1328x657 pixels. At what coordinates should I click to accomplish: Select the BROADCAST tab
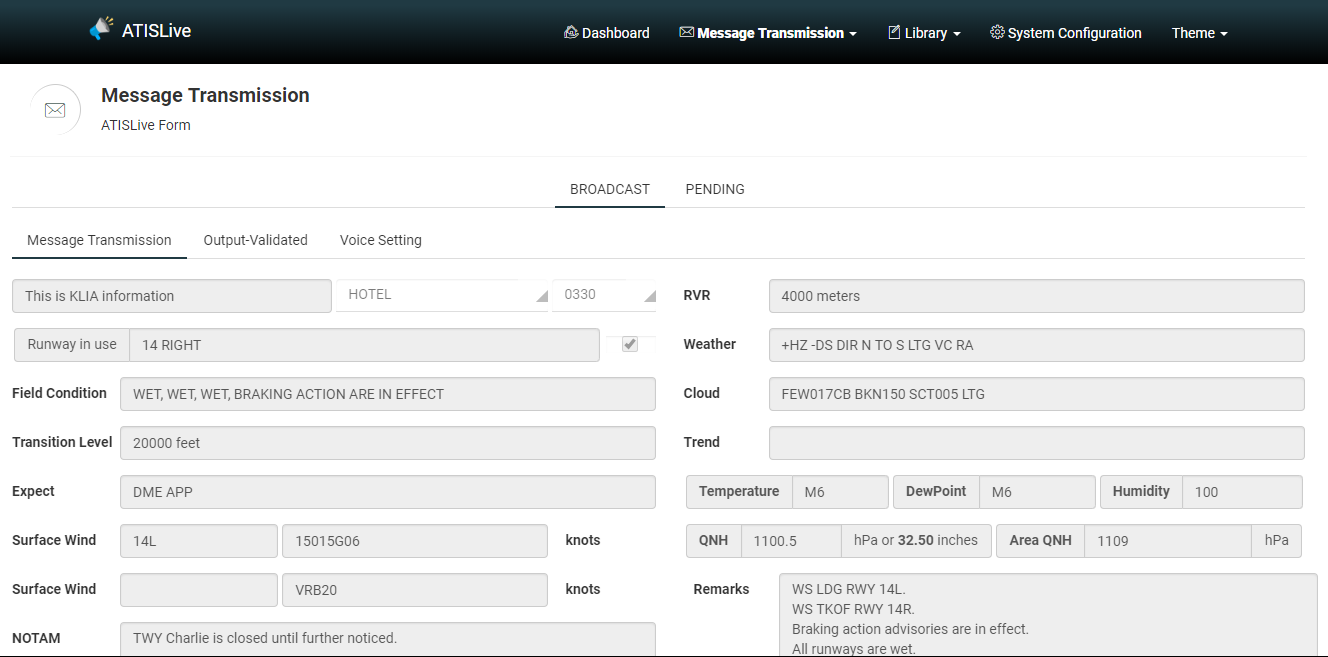pyautogui.click(x=610, y=189)
